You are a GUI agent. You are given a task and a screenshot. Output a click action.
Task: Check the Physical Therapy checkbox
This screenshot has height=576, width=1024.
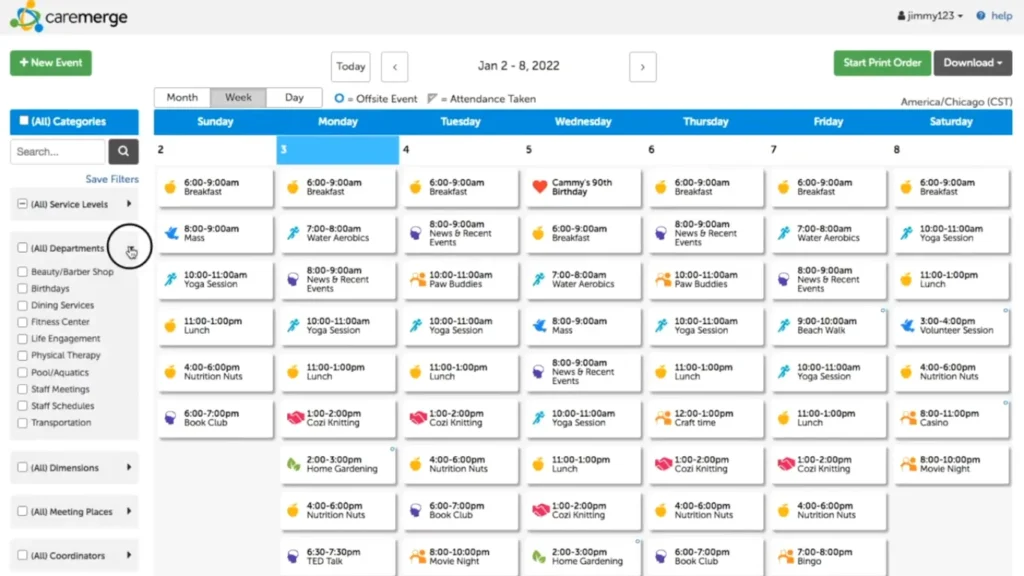click(22, 355)
